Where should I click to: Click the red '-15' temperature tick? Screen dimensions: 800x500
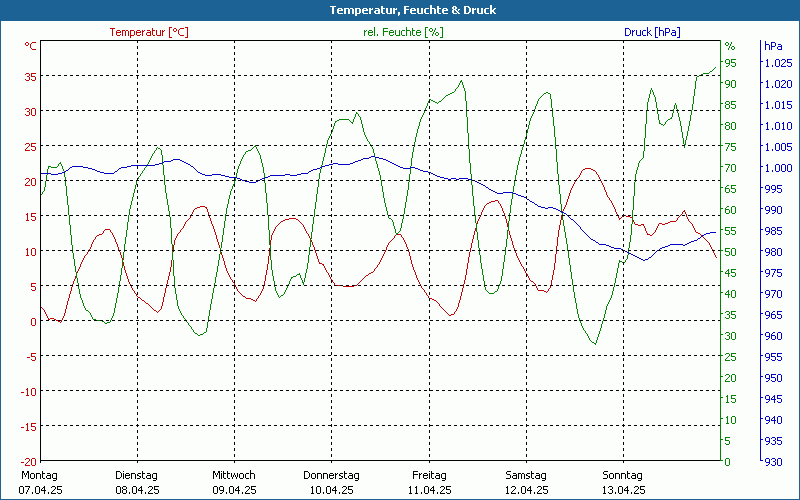(29, 427)
